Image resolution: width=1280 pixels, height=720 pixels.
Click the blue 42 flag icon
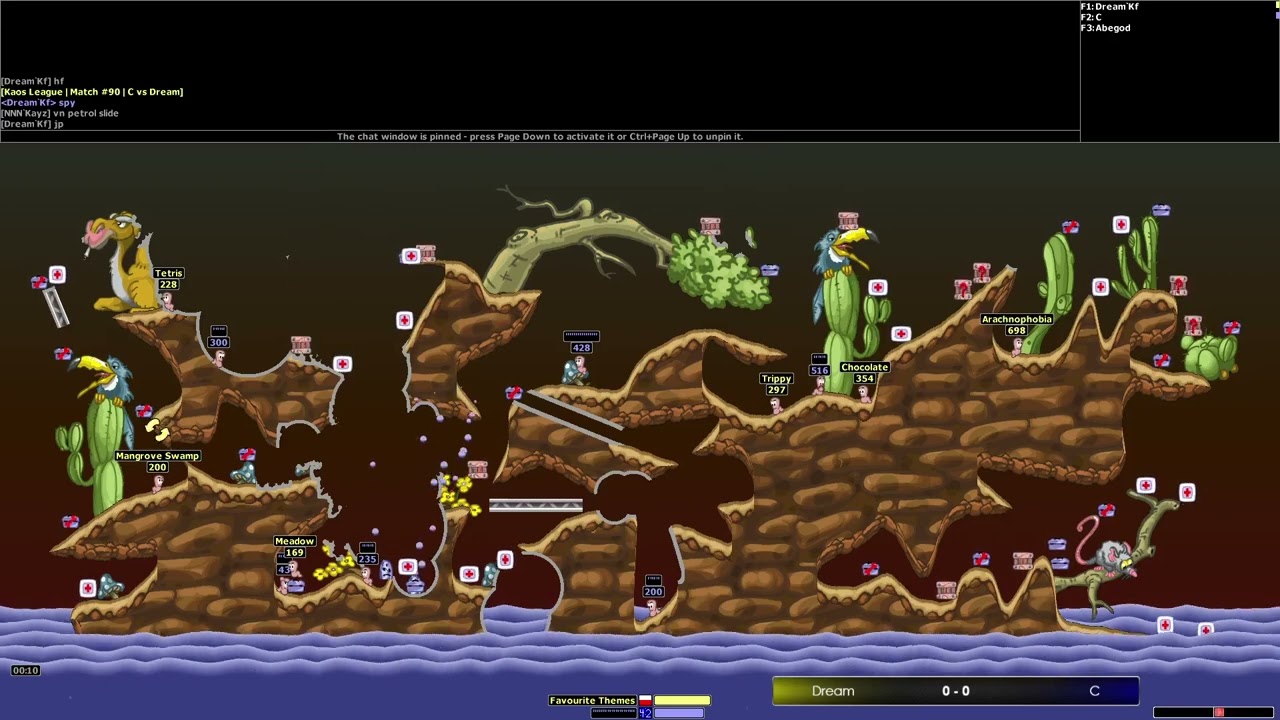645,713
